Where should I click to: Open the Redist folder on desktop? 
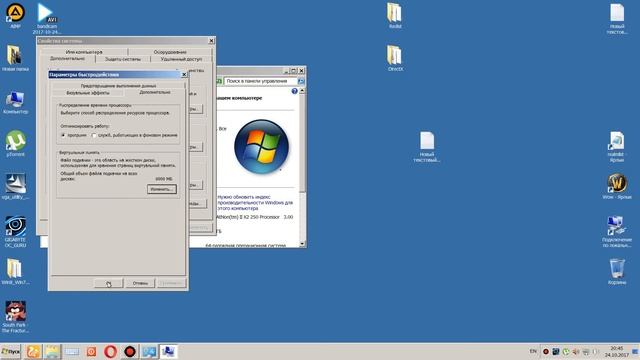394,16
